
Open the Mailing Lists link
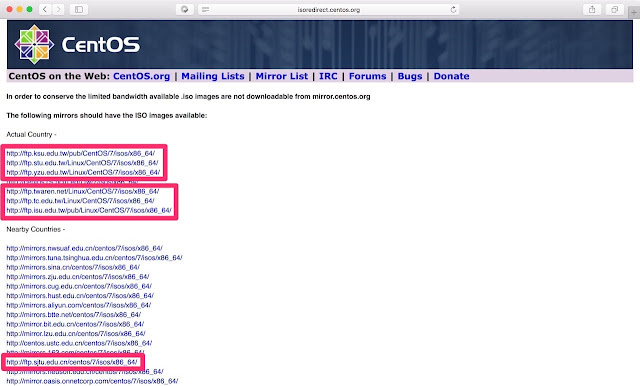click(x=213, y=76)
